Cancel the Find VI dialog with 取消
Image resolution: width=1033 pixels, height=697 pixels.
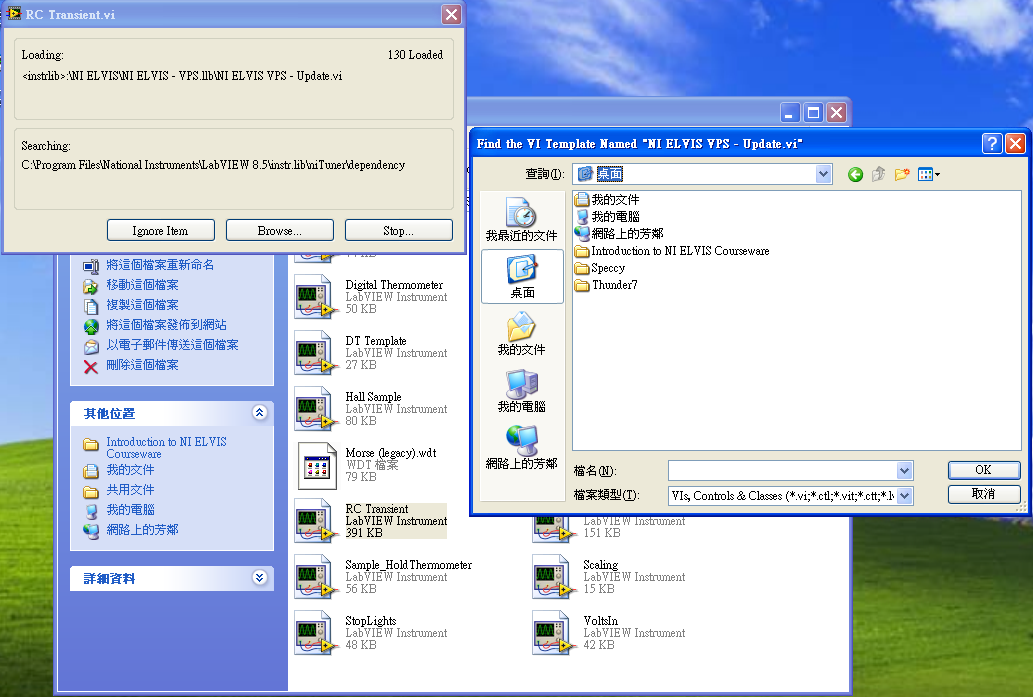point(984,494)
